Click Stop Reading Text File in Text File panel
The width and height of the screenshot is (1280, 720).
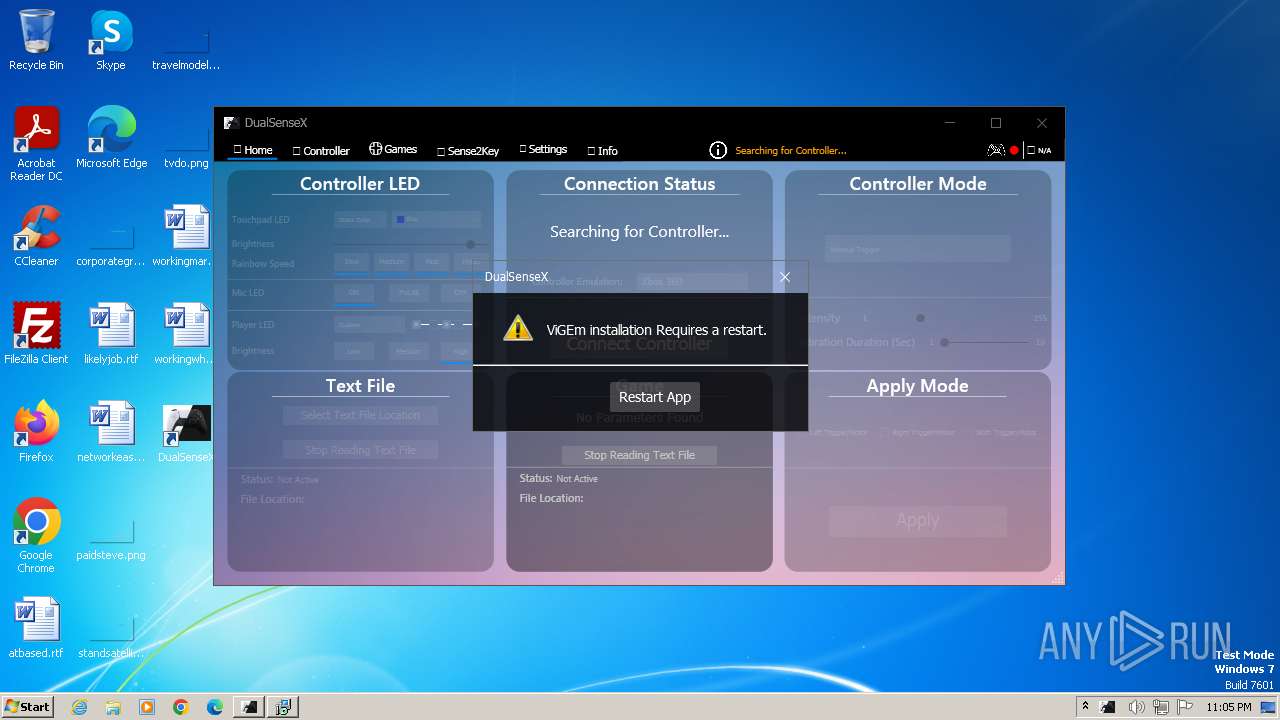click(x=361, y=450)
